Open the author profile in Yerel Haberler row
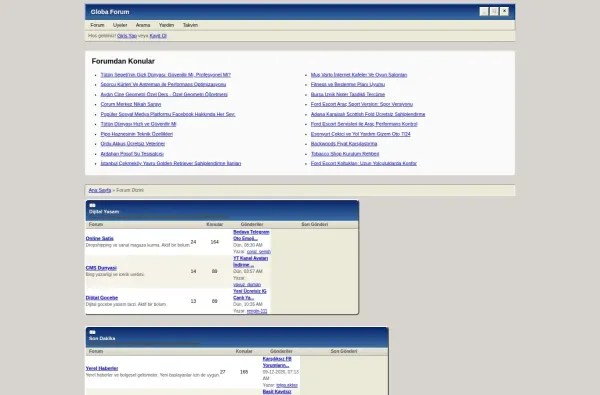600x395 pixels. click(287, 385)
